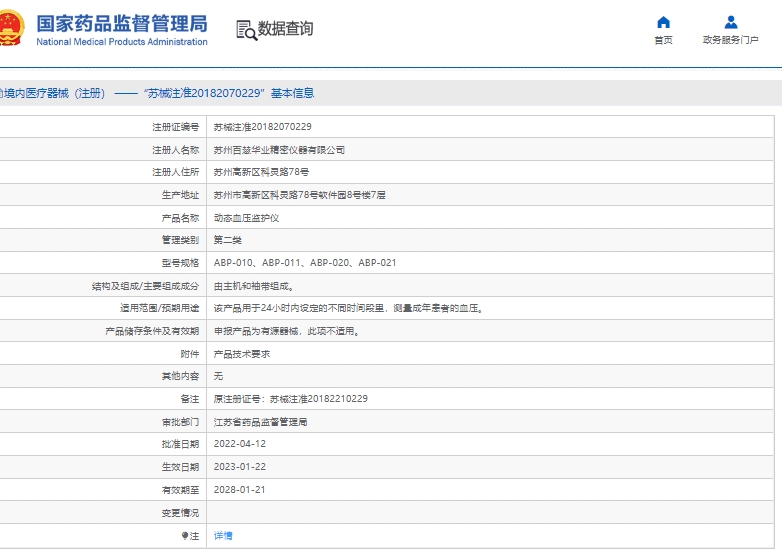Image resolution: width=782 pixels, height=557 pixels.
Task: Click the 适用范围/预期用途 label
Action: 160,308
